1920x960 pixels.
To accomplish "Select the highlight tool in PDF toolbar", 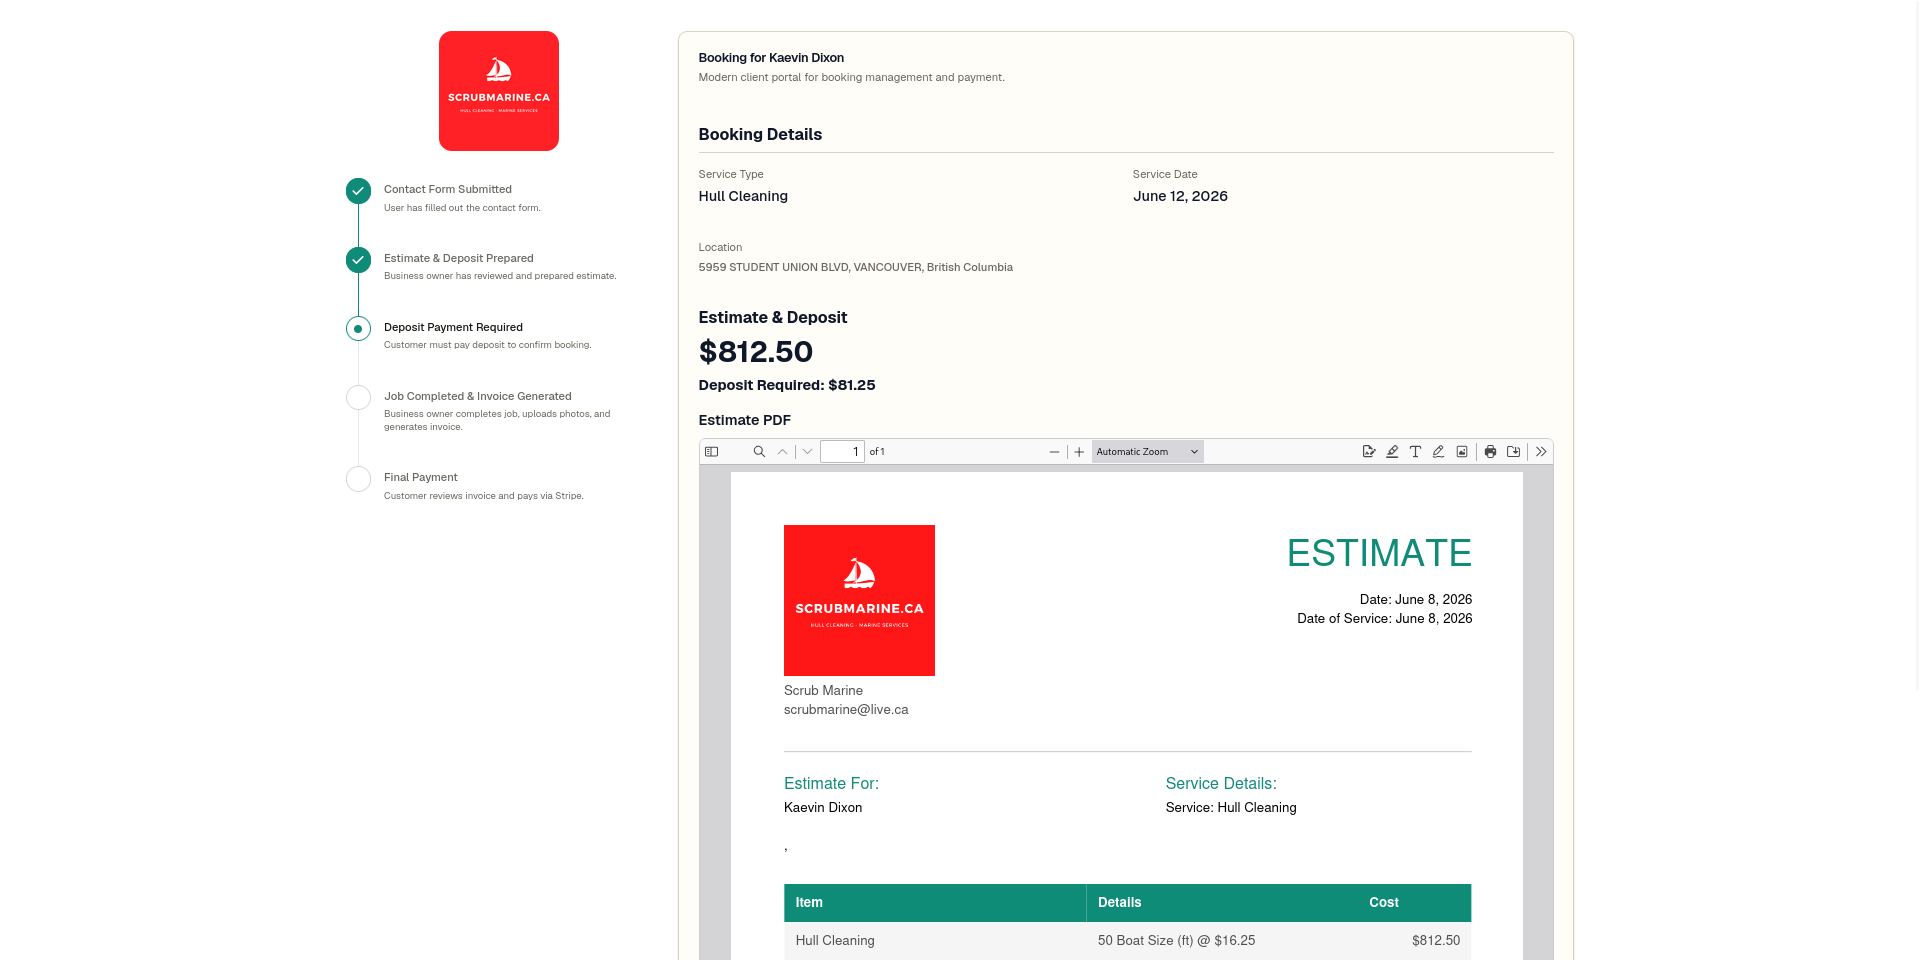I will 1392,452.
